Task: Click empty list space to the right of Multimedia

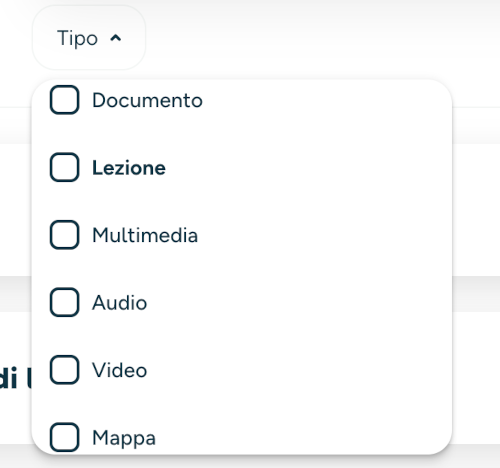Action: click(x=323, y=235)
